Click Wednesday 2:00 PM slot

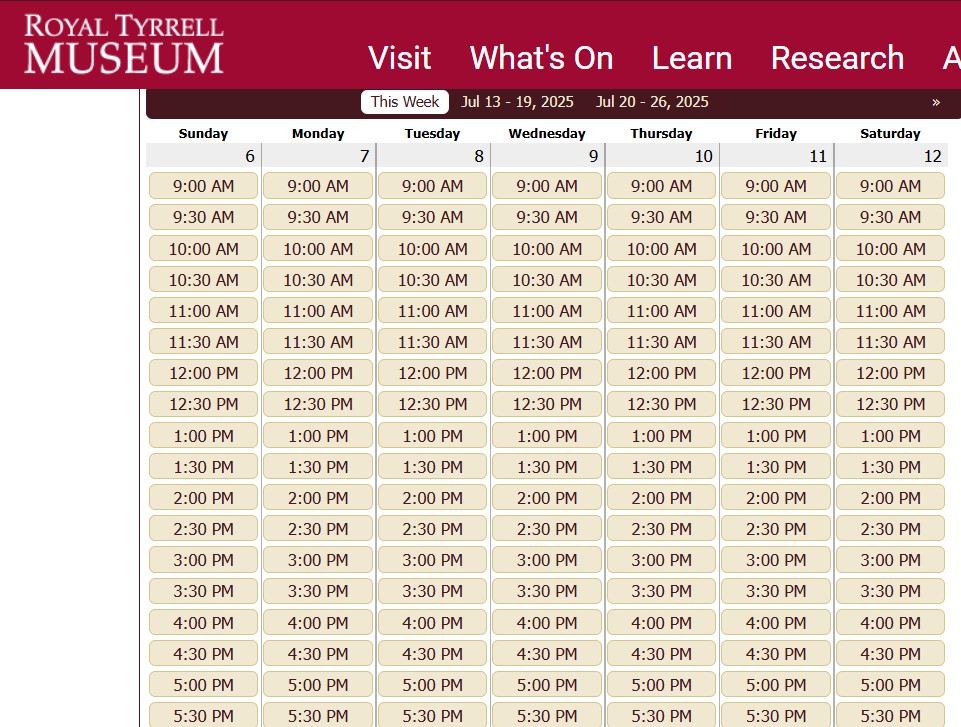(x=547, y=498)
